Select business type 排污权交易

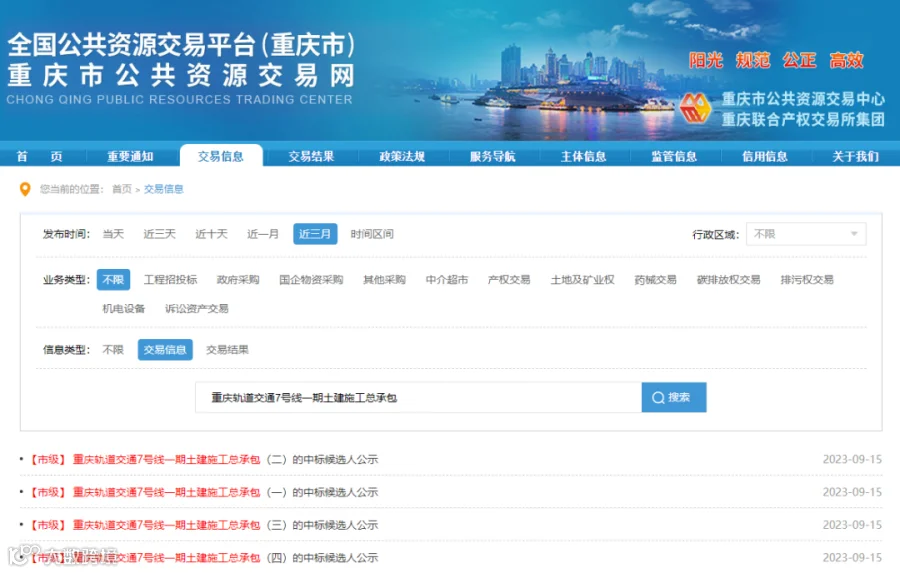pyautogui.click(x=807, y=280)
